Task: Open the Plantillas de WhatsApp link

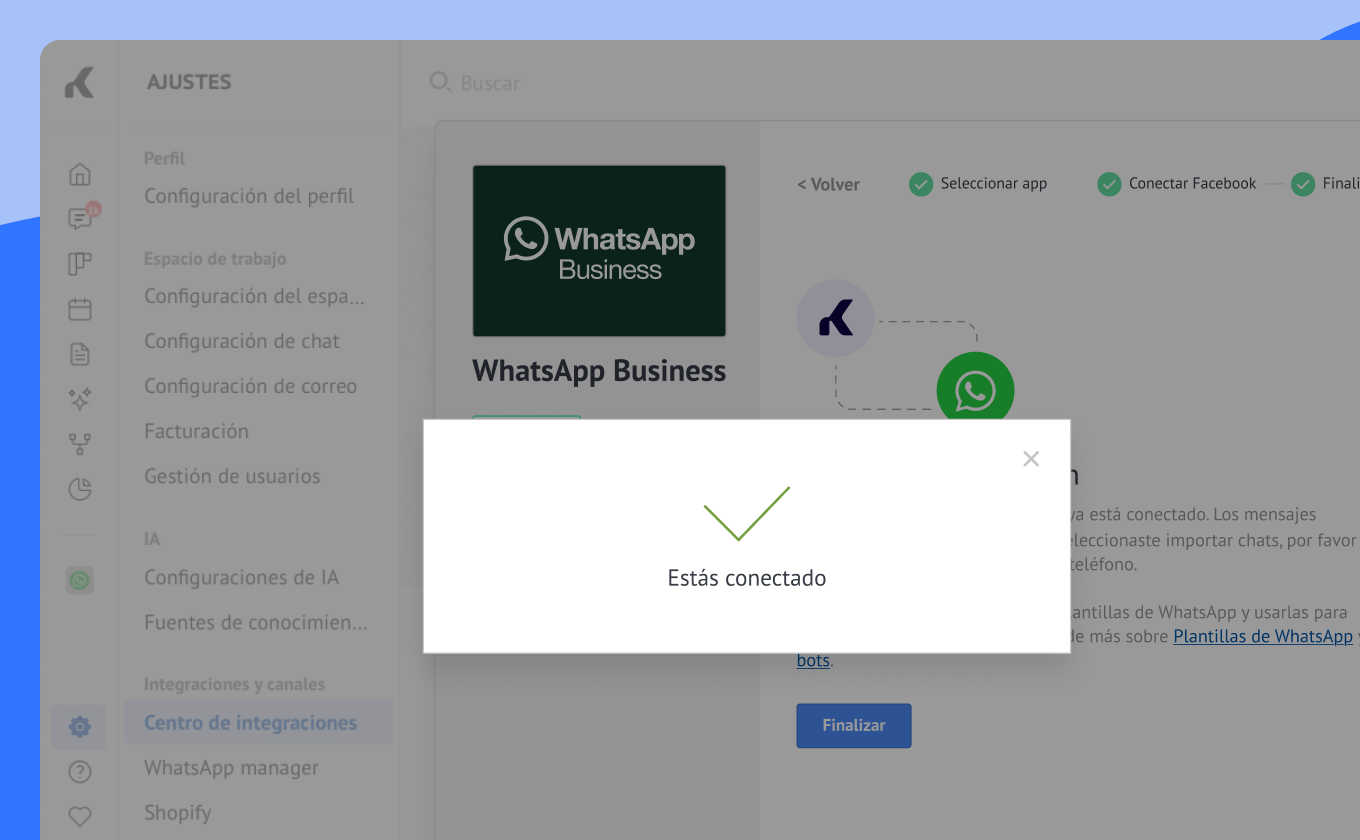Action: (x=1262, y=636)
